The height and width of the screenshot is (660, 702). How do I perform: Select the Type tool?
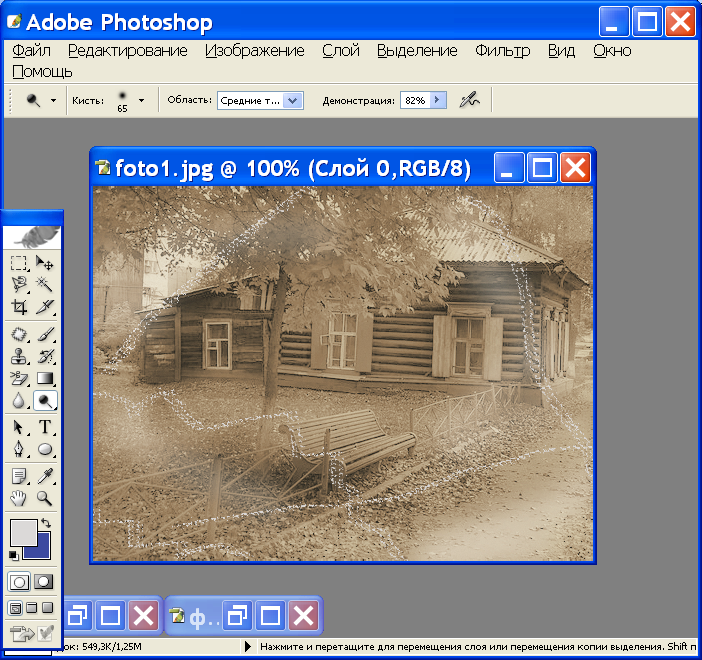click(45, 427)
